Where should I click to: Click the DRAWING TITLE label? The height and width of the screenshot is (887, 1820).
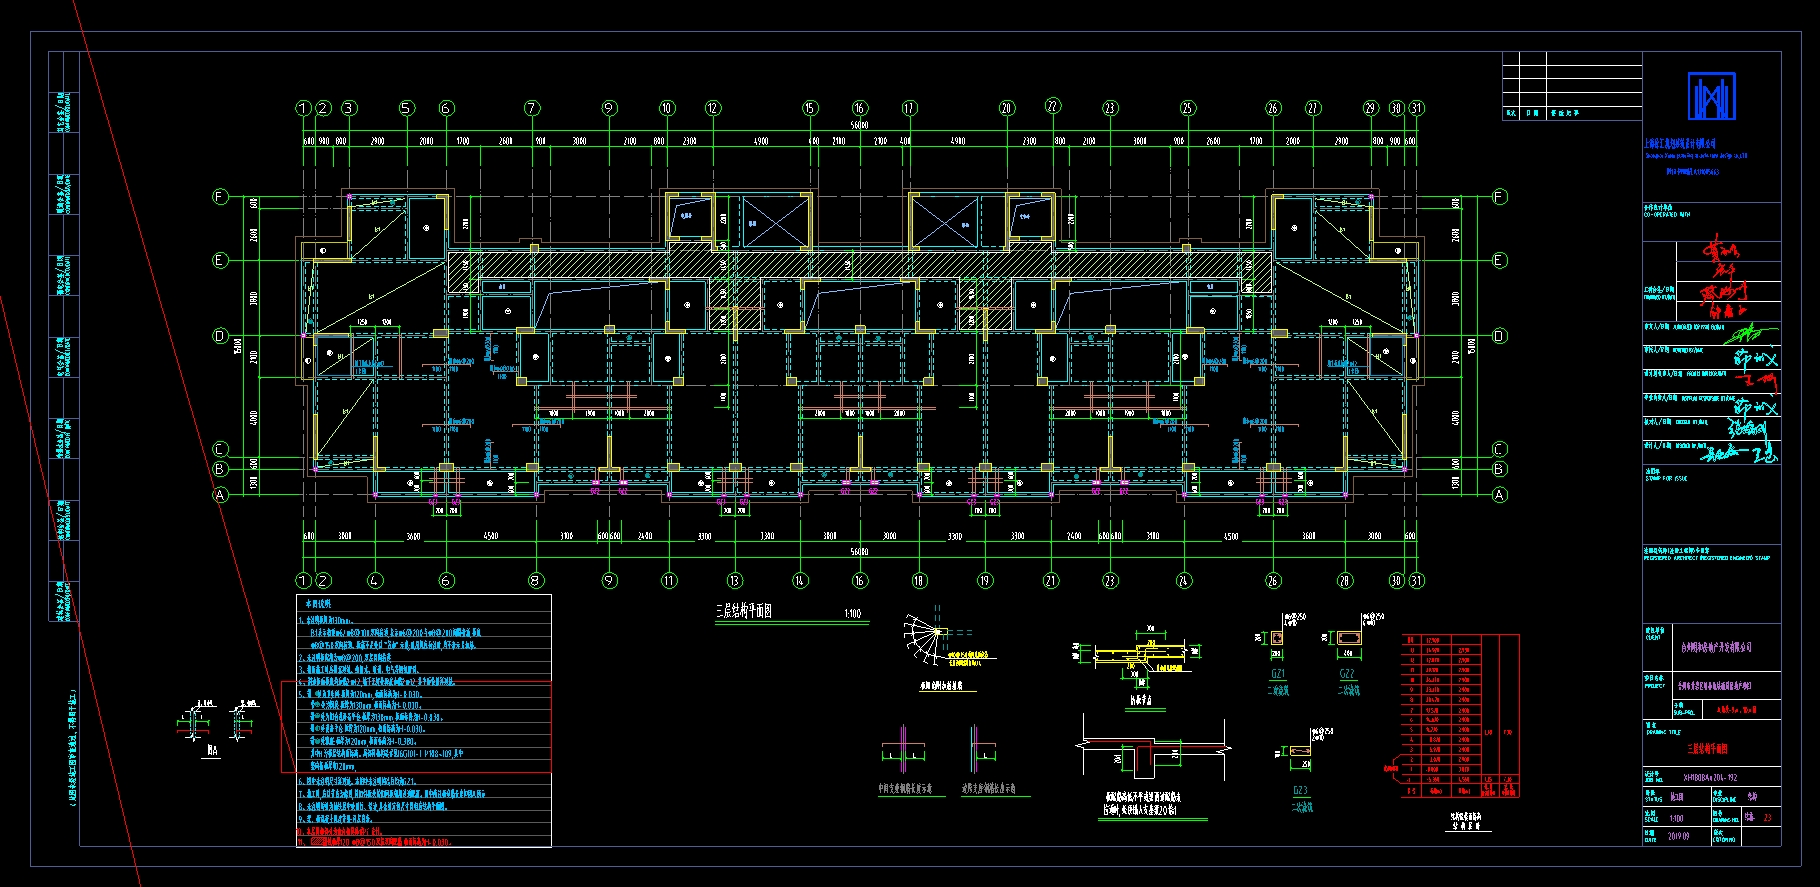1663,730
